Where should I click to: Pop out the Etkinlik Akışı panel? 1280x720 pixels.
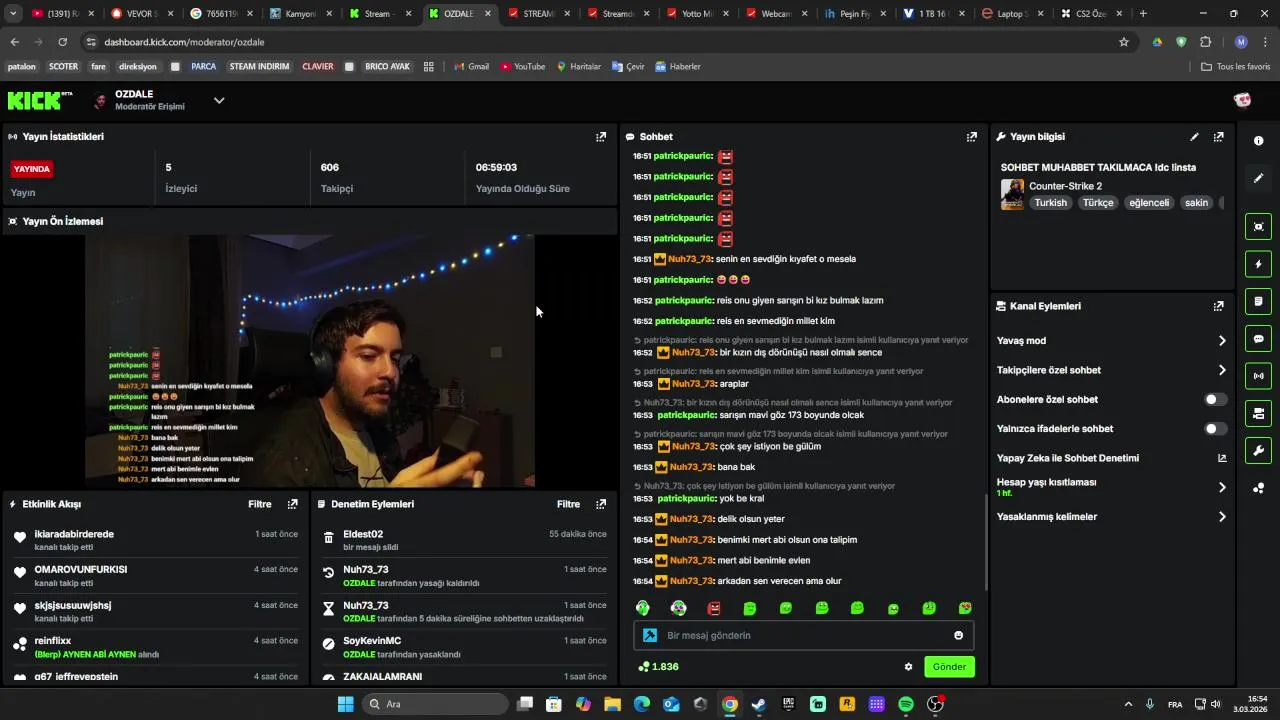pyautogui.click(x=293, y=504)
